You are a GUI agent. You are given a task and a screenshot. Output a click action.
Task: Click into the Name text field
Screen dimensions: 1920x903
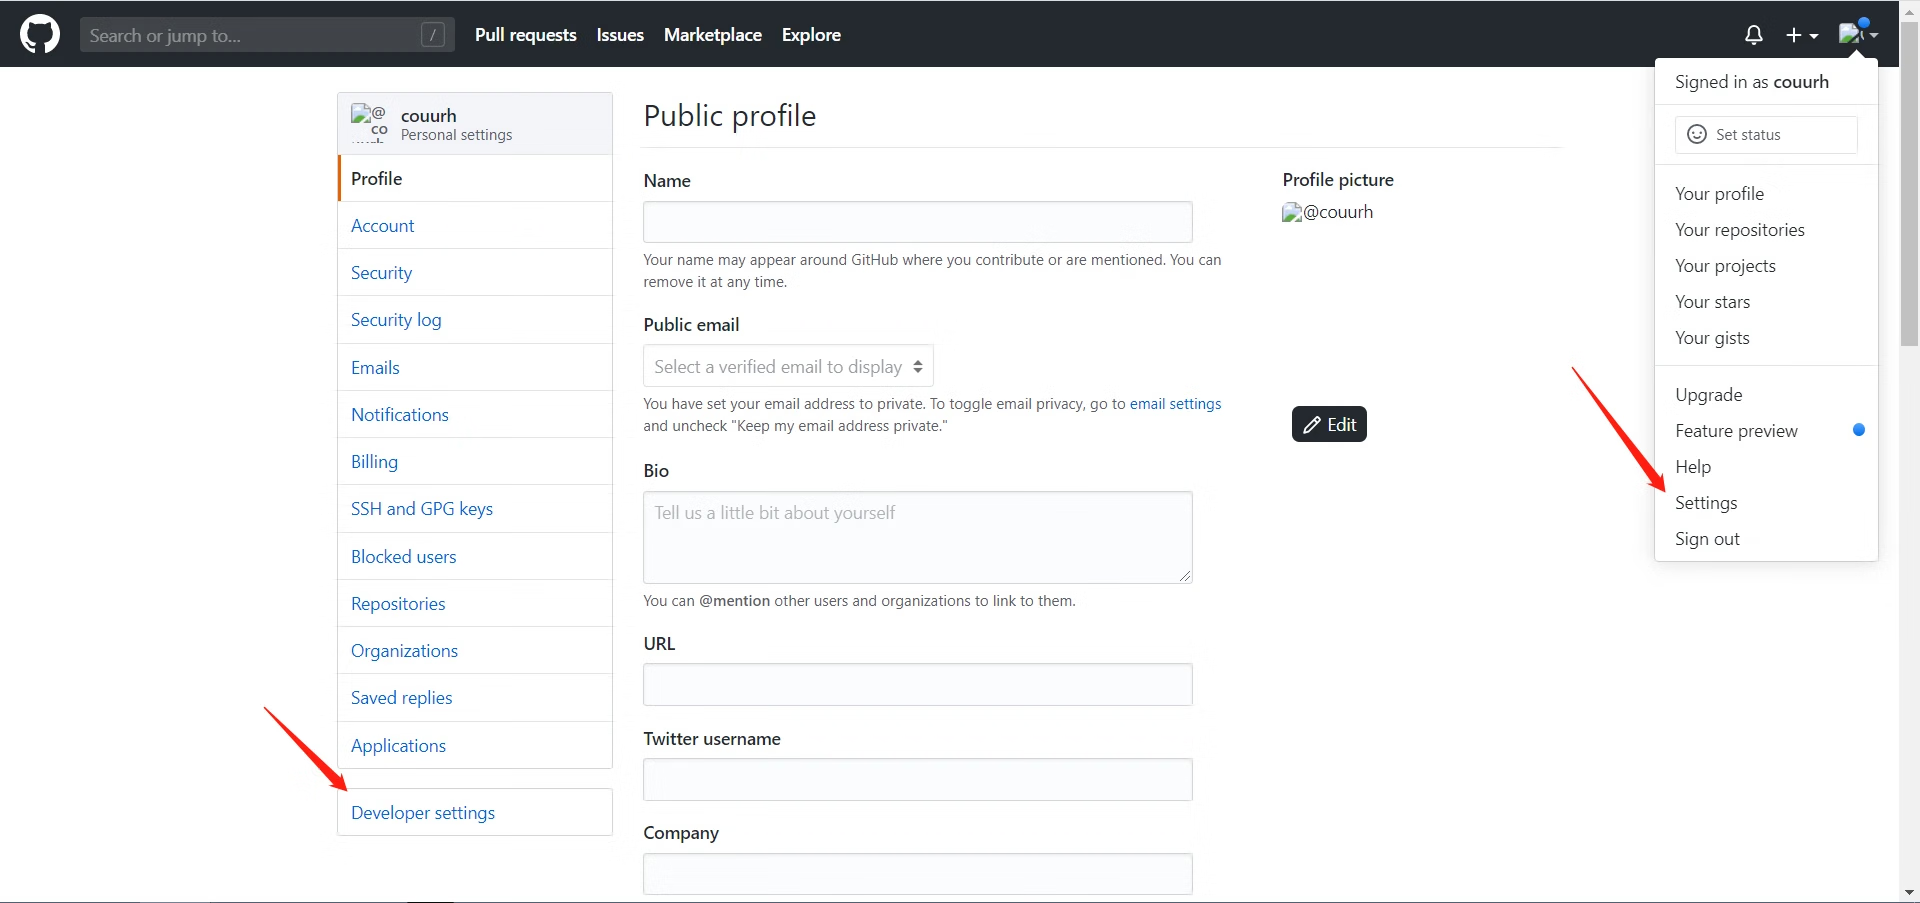pyautogui.click(x=918, y=222)
